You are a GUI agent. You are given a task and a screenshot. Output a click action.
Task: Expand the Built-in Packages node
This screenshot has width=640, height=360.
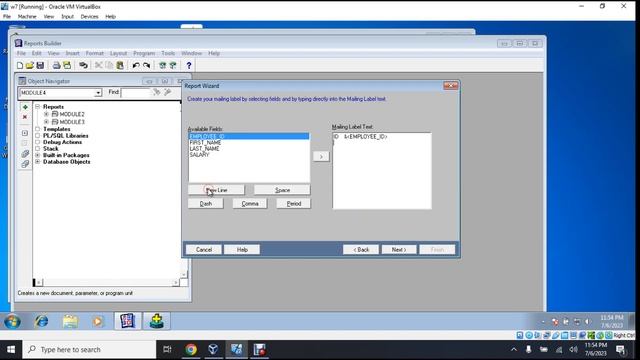(38, 155)
